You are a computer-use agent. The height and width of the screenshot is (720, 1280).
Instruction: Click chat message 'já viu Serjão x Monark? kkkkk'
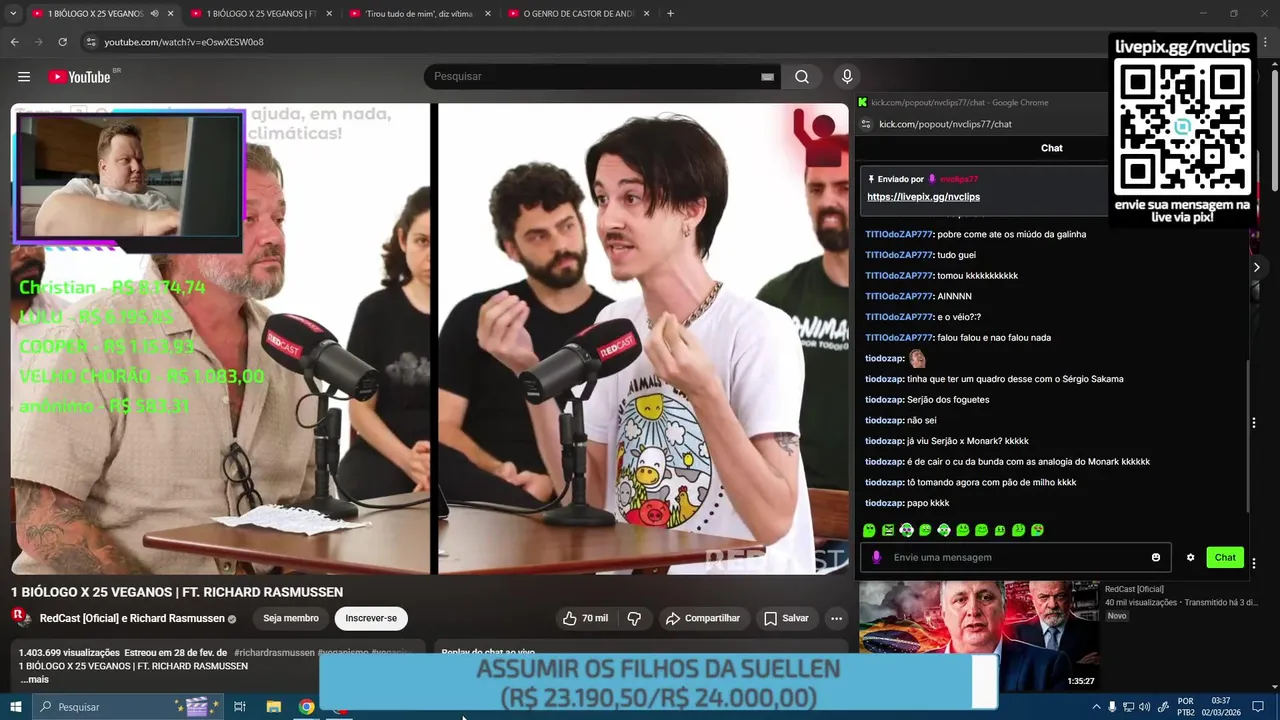click(947, 441)
